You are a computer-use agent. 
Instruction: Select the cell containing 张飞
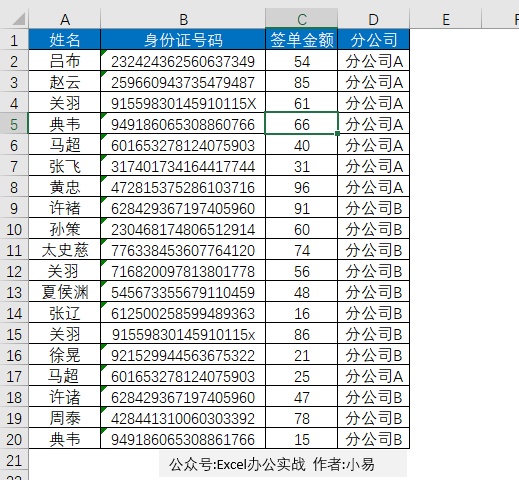[x=65, y=166]
